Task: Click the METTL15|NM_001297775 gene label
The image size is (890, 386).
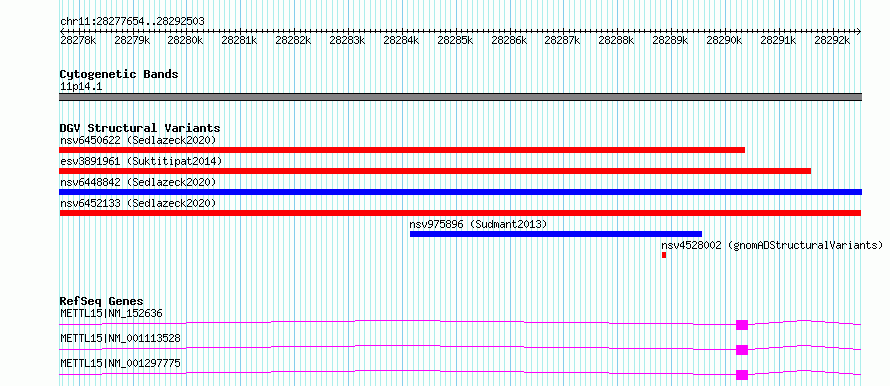Action: click(x=120, y=363)
